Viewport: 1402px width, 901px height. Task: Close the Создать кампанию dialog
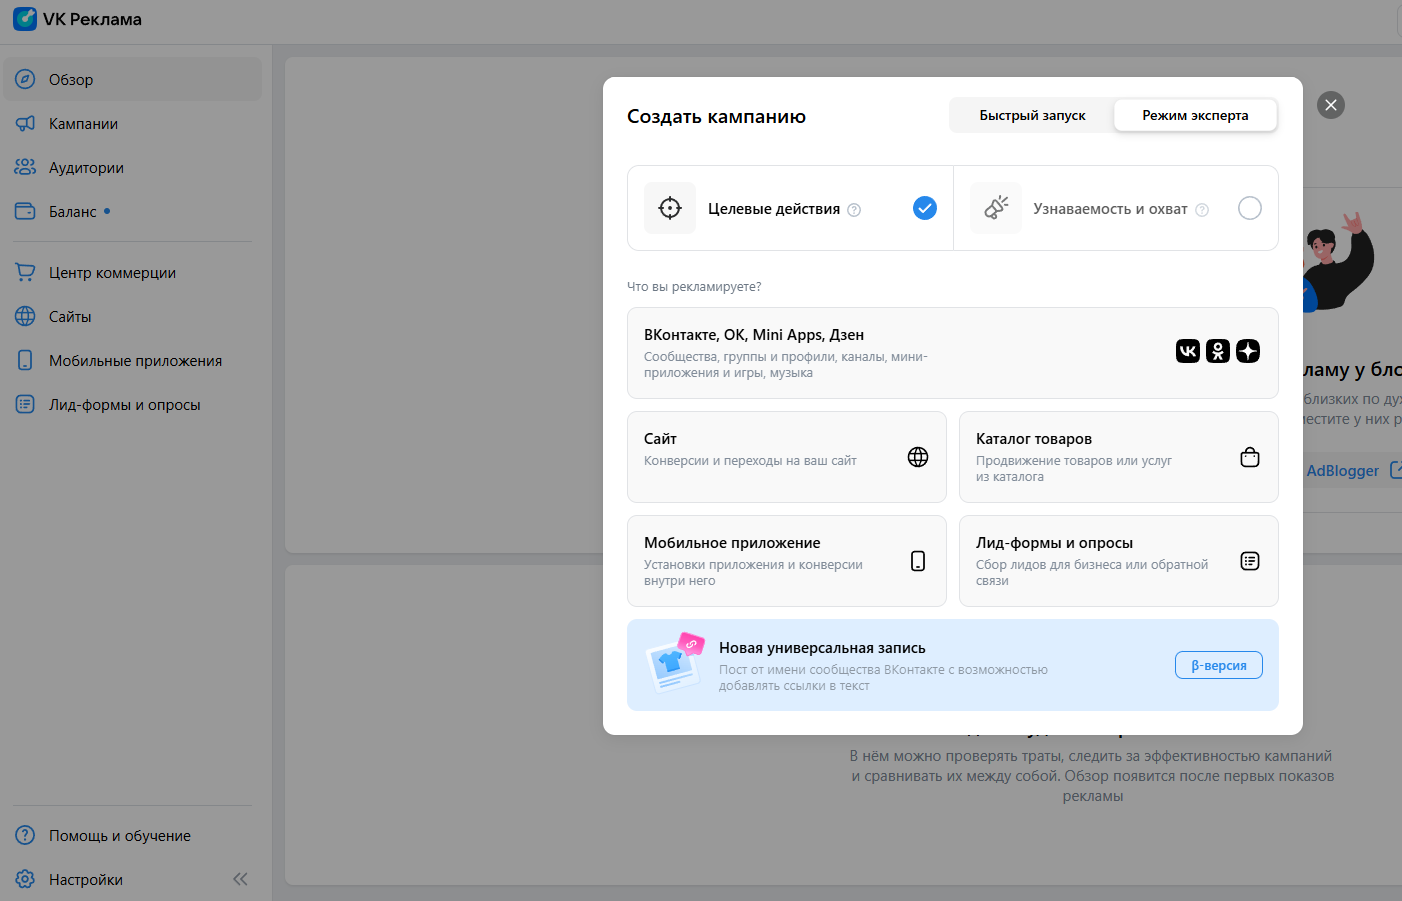click(x=1331, y=105)
